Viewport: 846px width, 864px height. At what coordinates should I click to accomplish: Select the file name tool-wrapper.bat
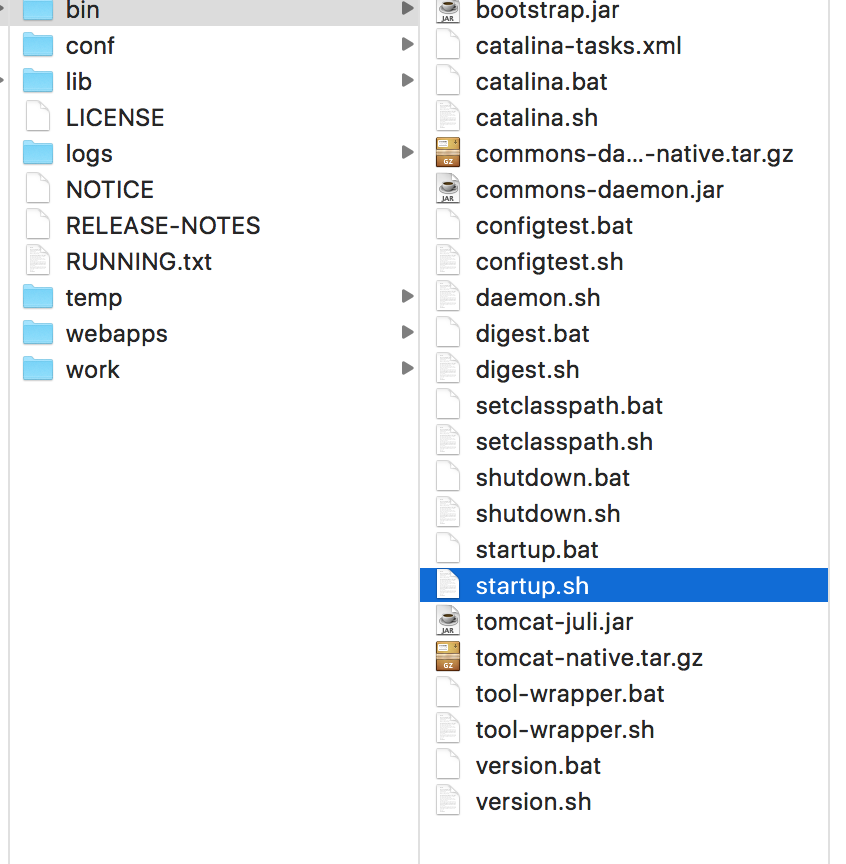pyautogui.click(x=570, y=694)
